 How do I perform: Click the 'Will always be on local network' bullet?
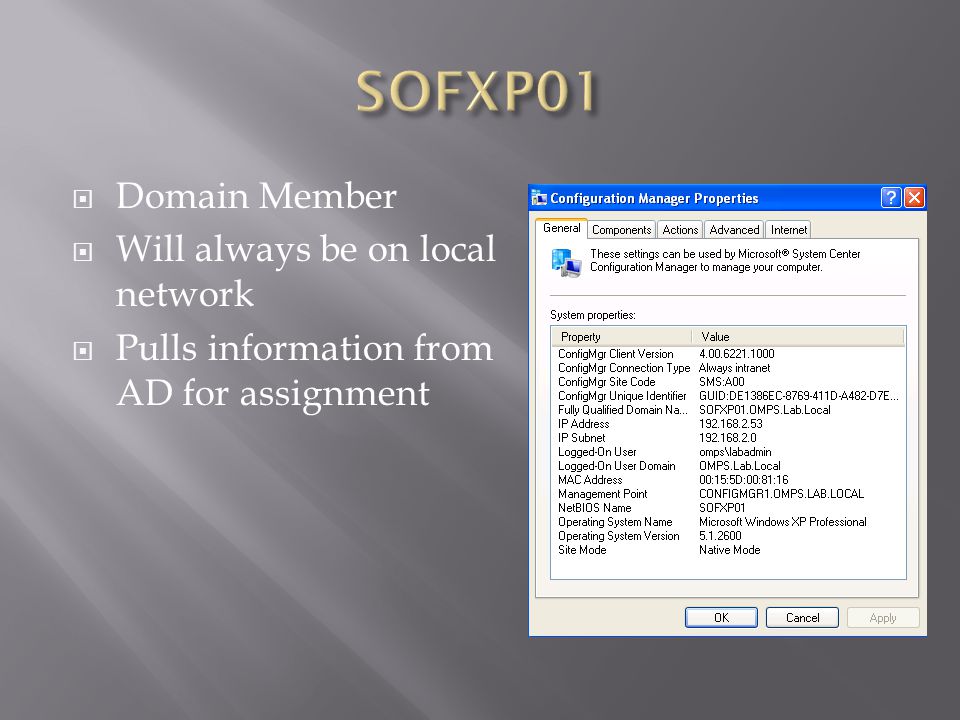pos(305,271)
